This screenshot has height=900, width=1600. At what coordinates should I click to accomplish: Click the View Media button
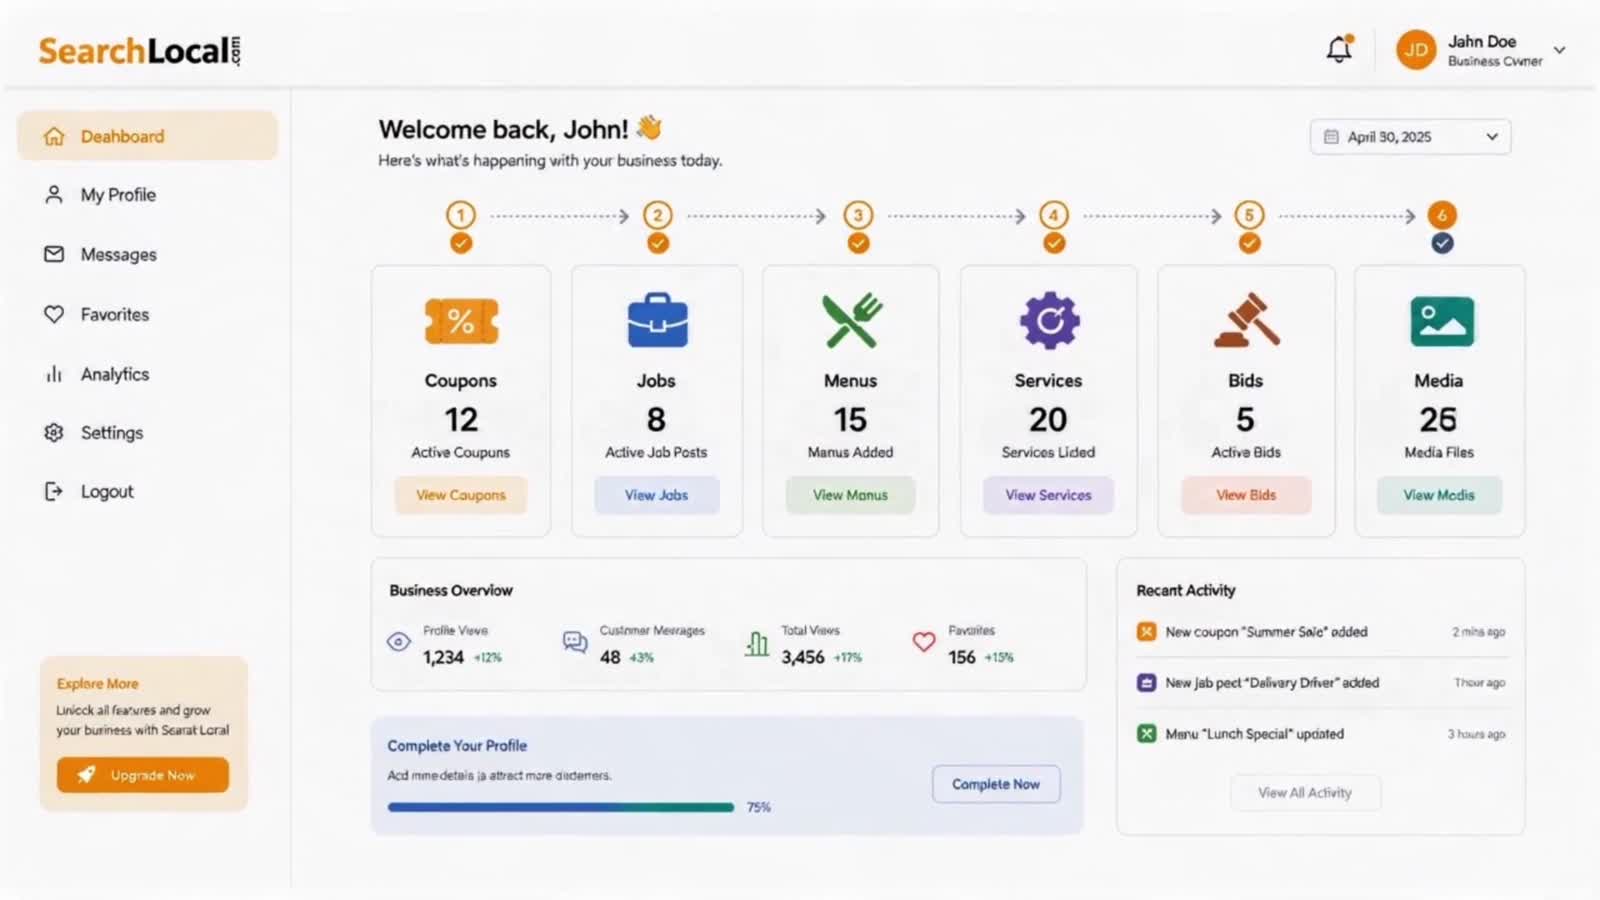click(x=1439, y=495)
